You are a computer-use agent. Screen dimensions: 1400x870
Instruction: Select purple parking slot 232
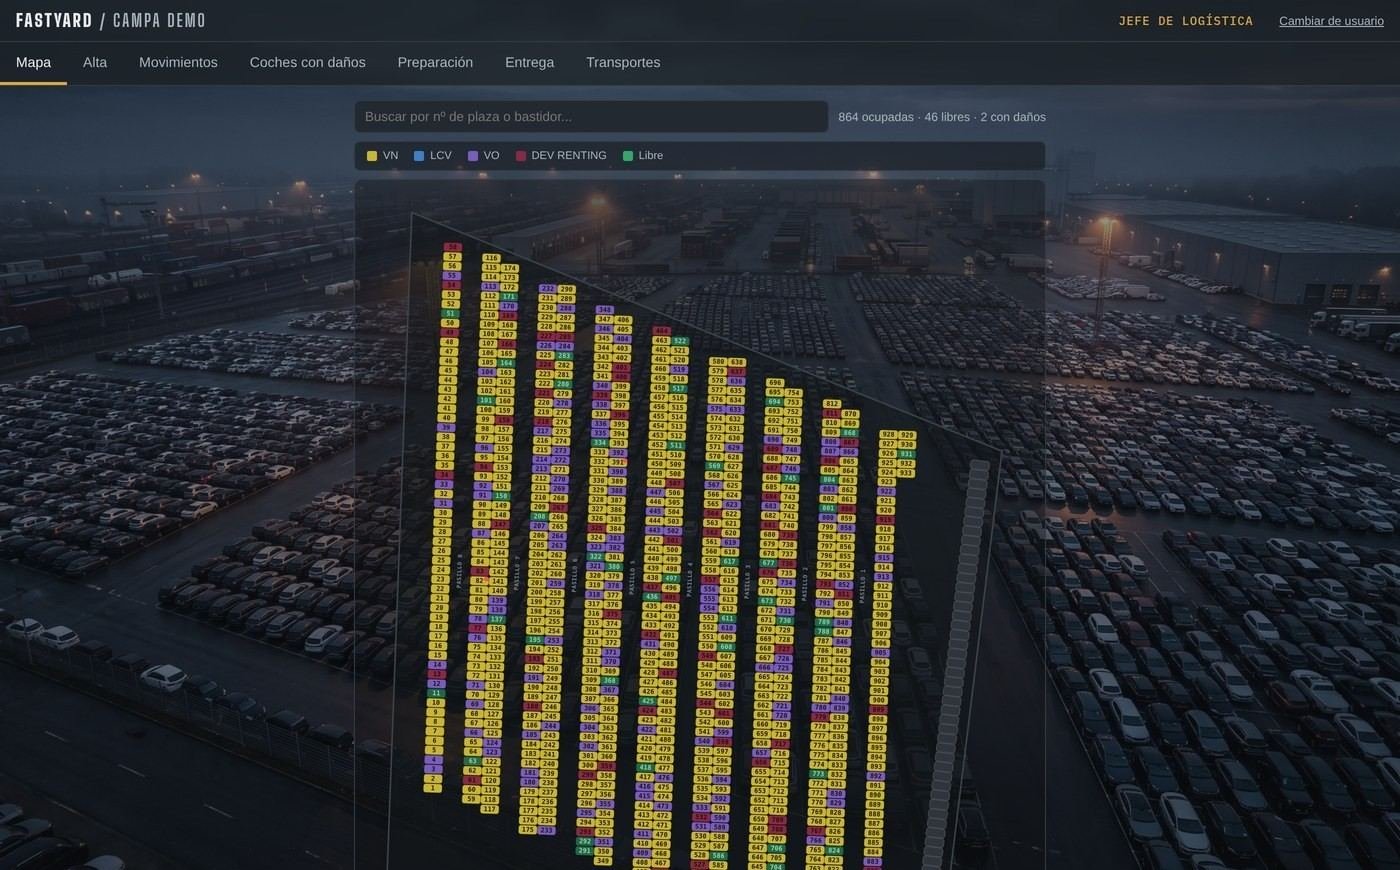(x=548, y=289)
